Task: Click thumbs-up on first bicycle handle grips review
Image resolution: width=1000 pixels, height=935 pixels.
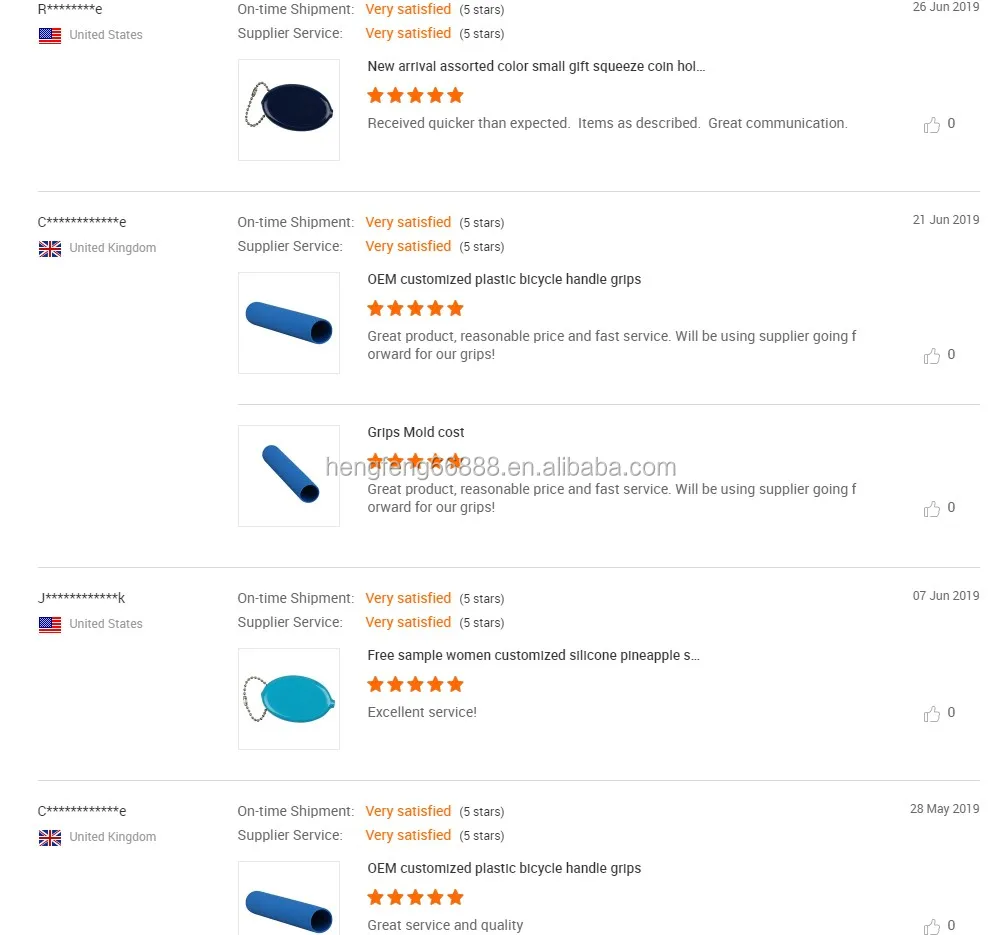Action: pos(932,356)
